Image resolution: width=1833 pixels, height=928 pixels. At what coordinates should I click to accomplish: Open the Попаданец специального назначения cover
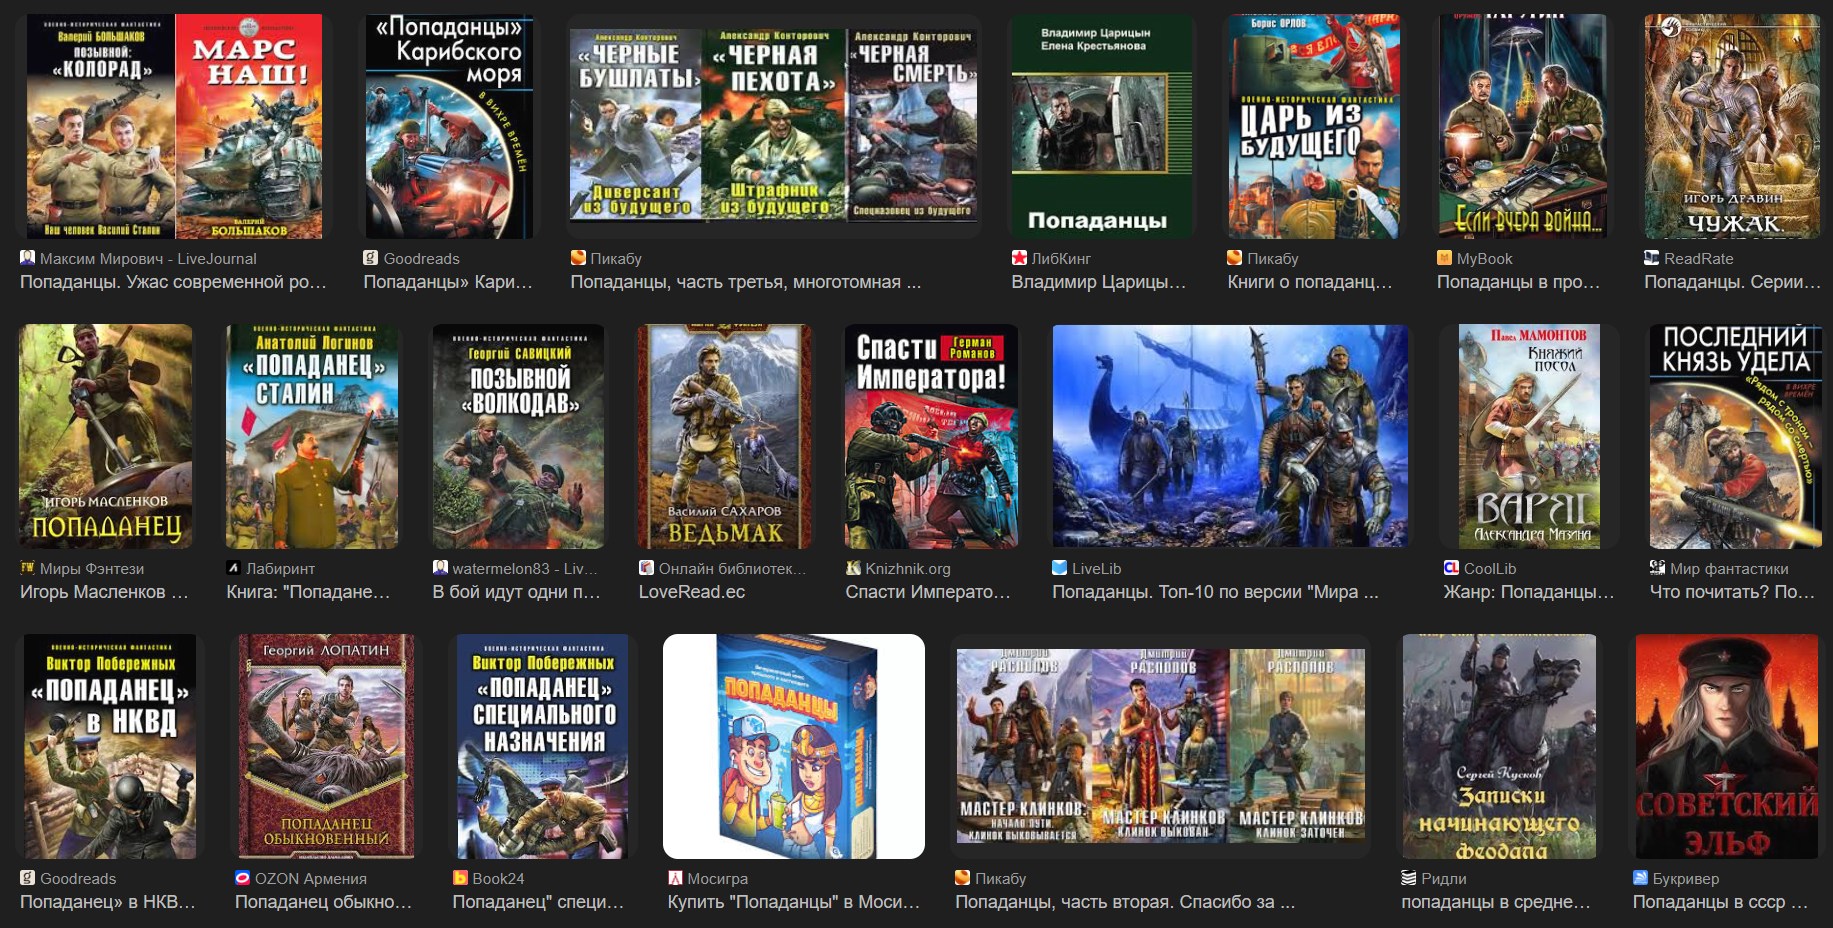(543, 746)
